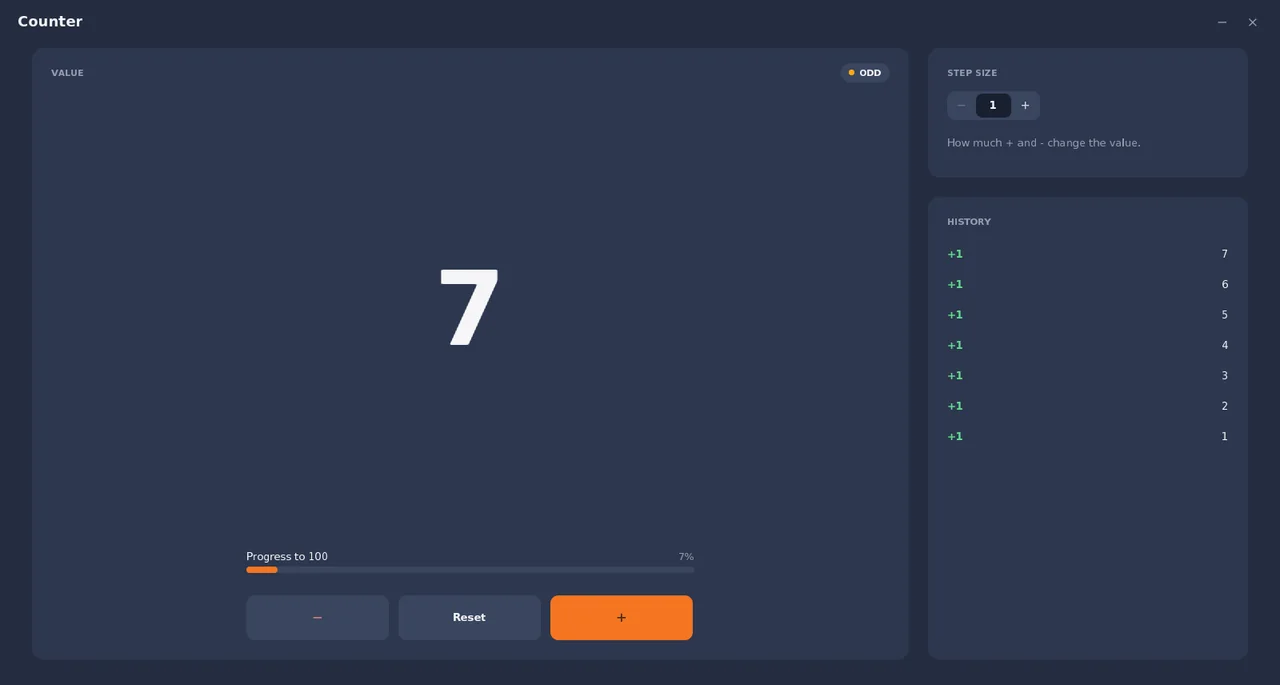This screenshot has height=685, width=1280.
Task: Select history entry with result 7
Action: pos(1087,254)
